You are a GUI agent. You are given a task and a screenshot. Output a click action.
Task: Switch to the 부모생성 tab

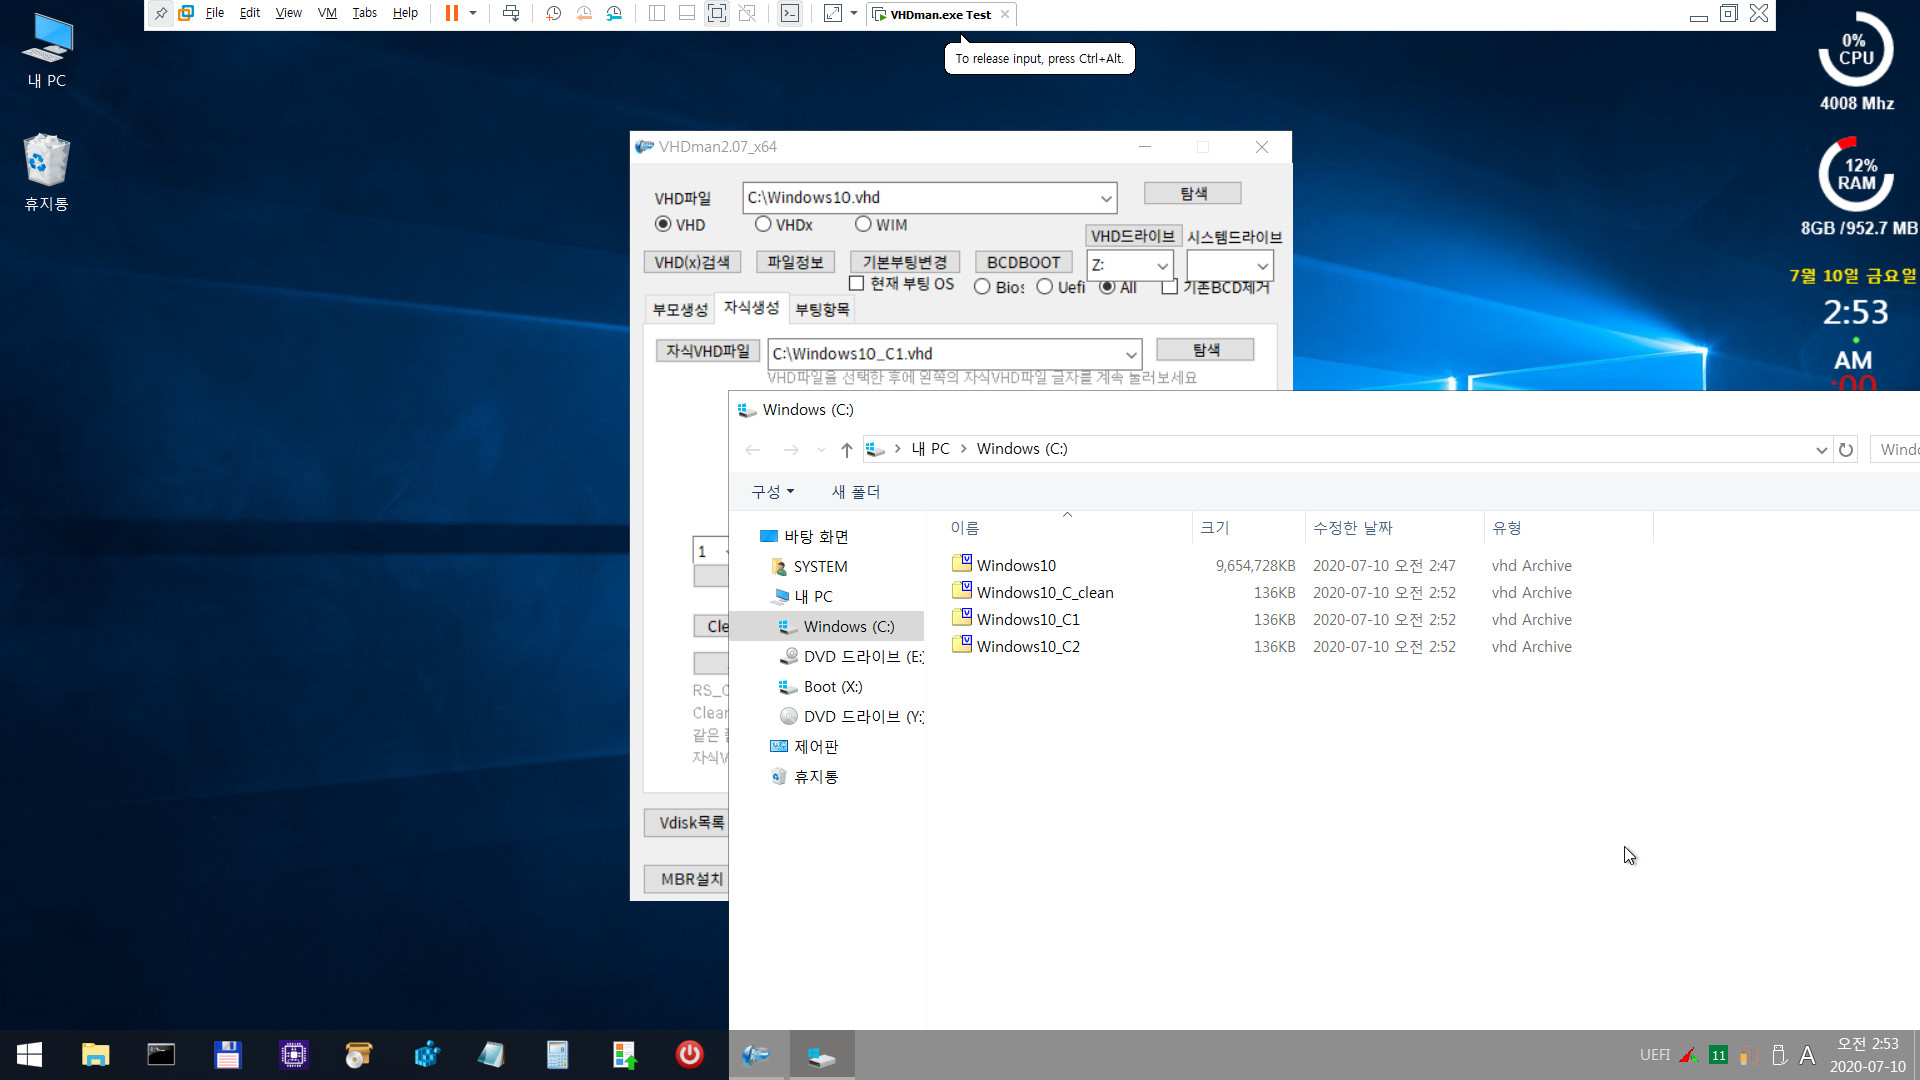pos(680,310)
